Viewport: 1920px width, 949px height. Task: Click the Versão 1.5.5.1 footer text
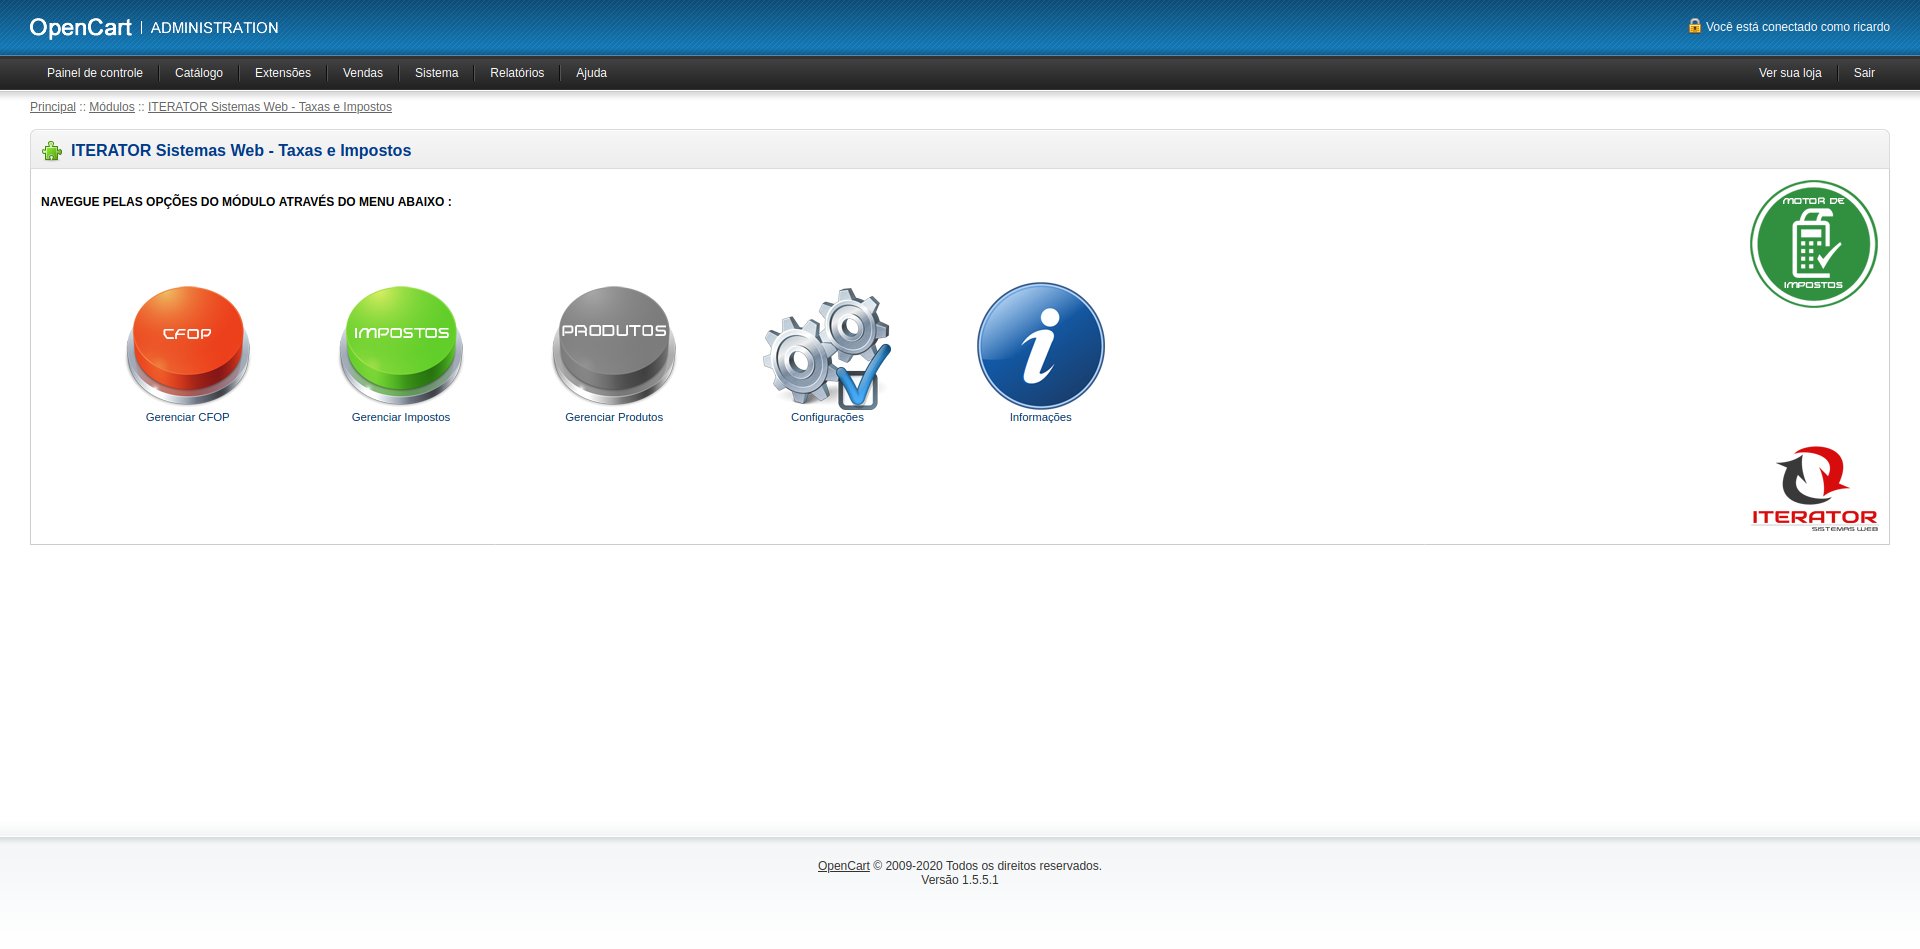[960, 880]
